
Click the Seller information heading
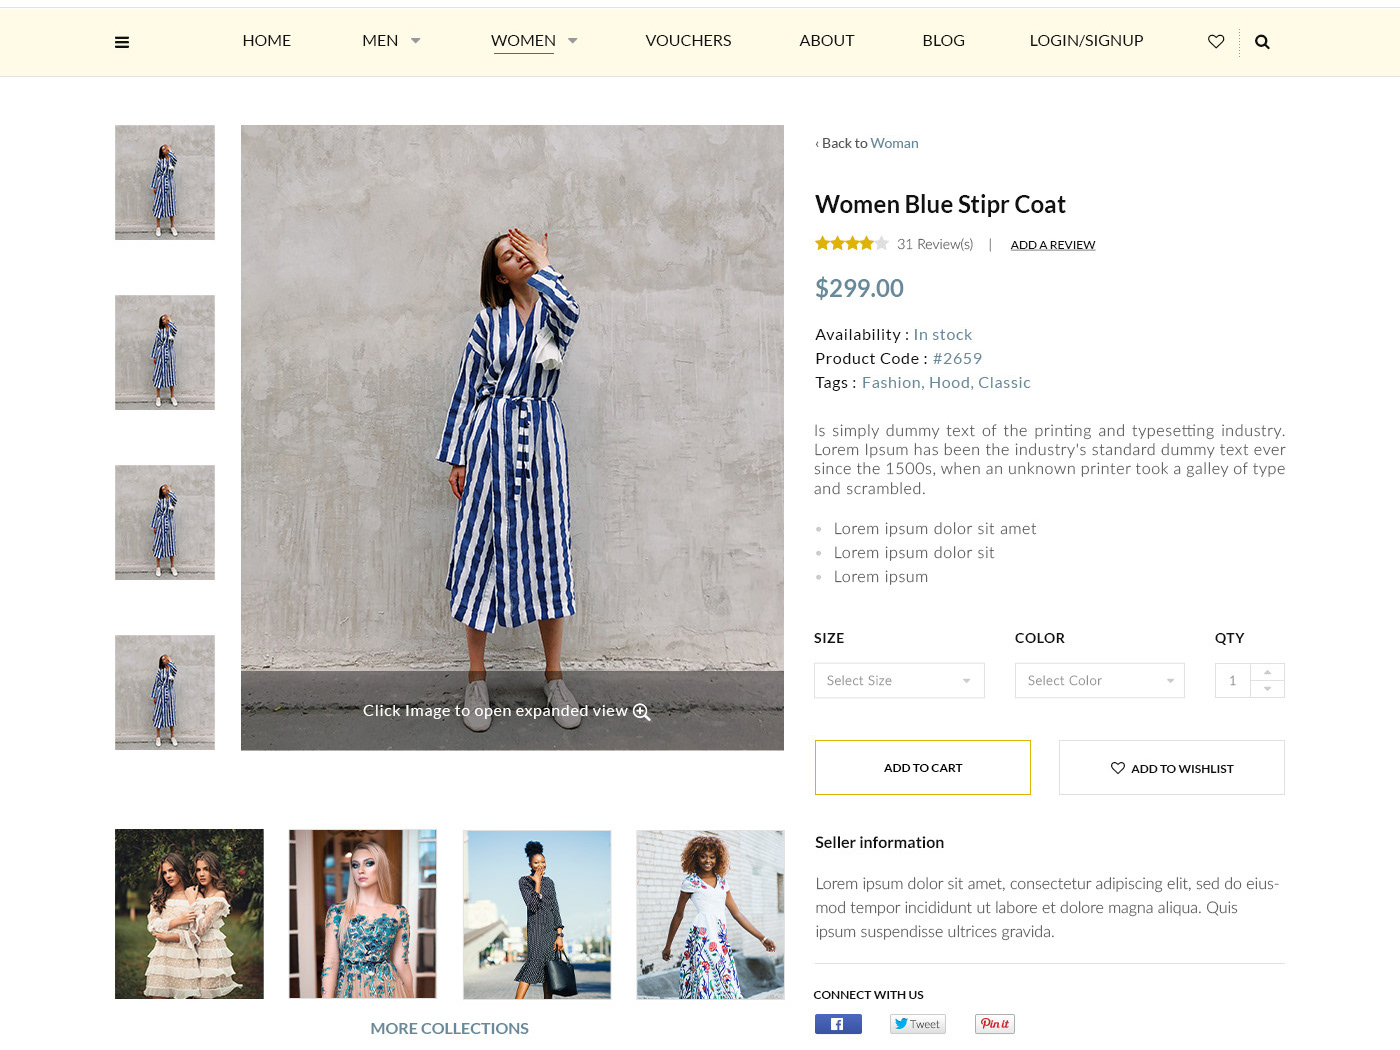coord(880,843)
